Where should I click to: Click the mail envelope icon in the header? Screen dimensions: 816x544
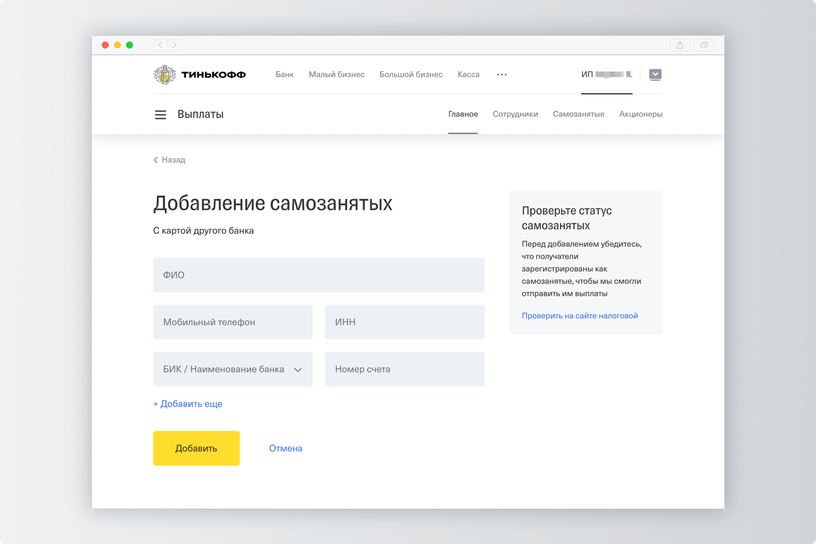tap(655, 74)
